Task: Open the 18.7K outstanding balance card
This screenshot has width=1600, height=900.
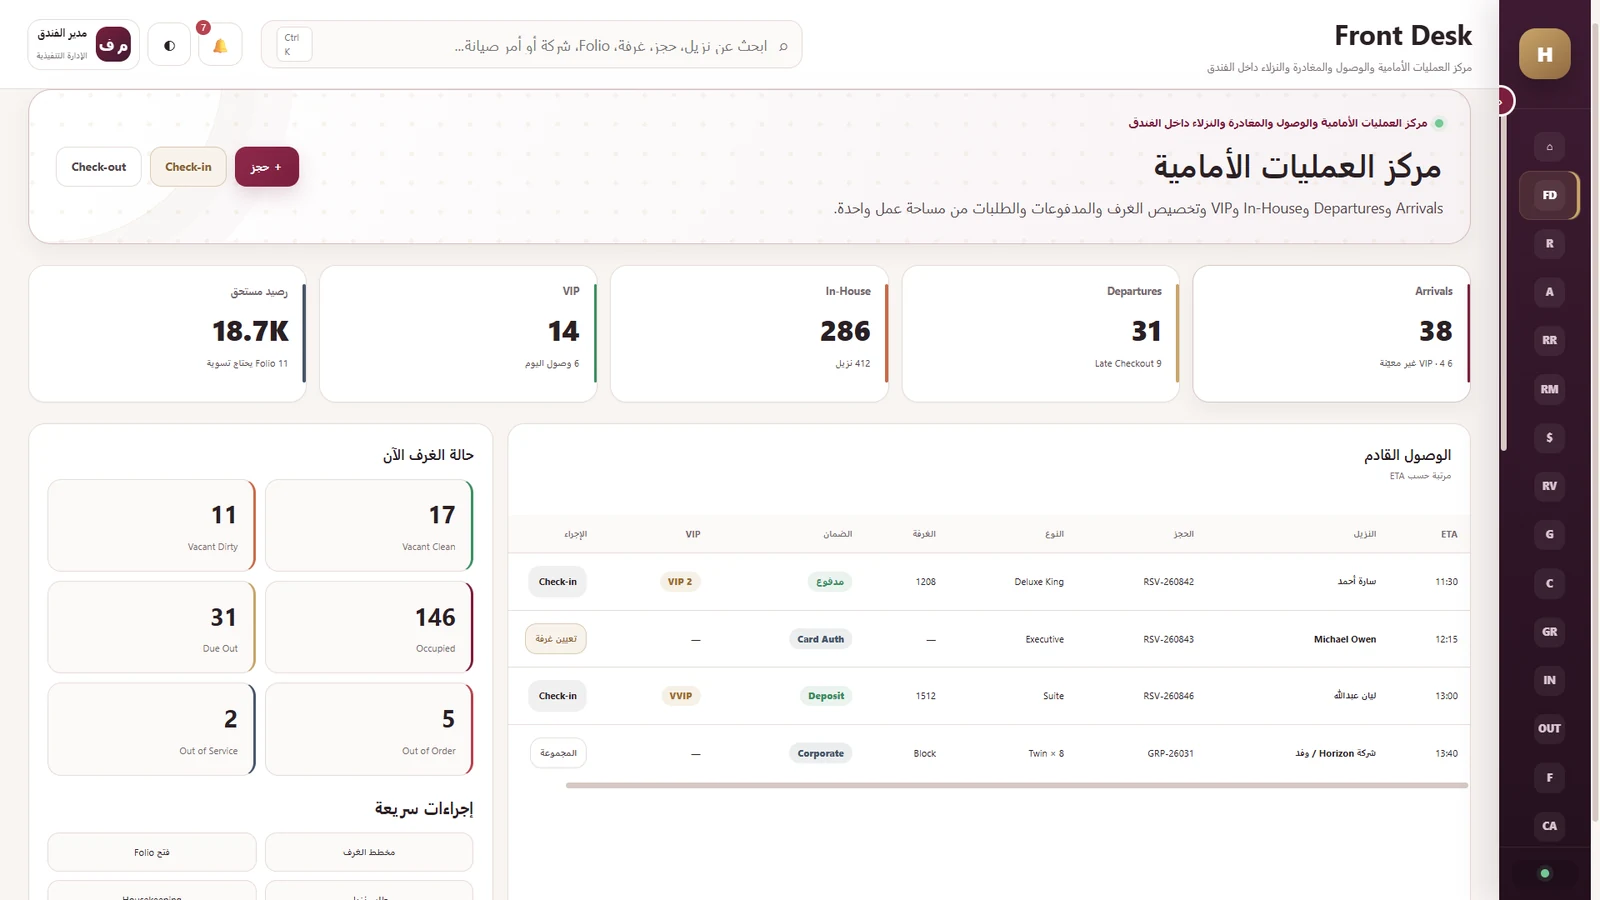Action: click(x=167, y=334)
